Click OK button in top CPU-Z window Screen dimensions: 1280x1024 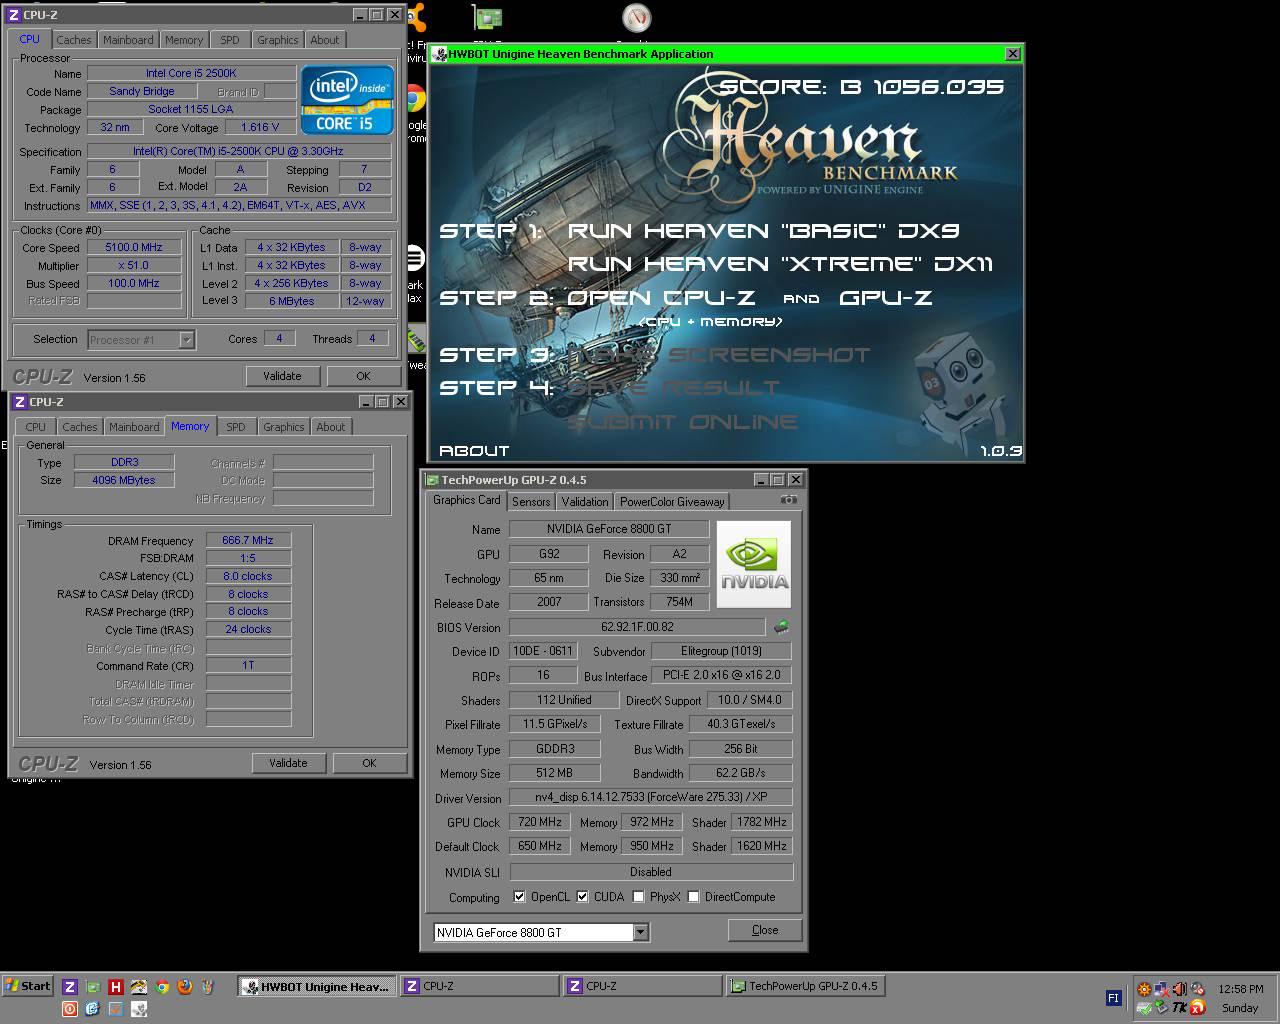[363, 376]
